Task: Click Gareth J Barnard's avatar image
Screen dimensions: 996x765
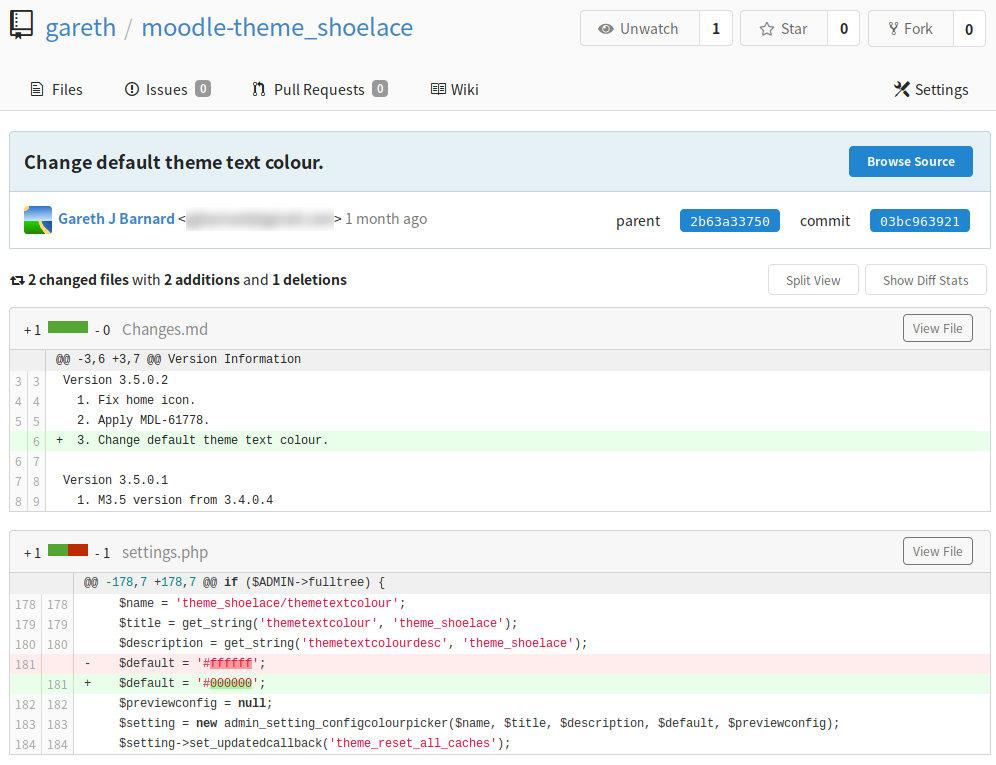Action: coord(38,219)
